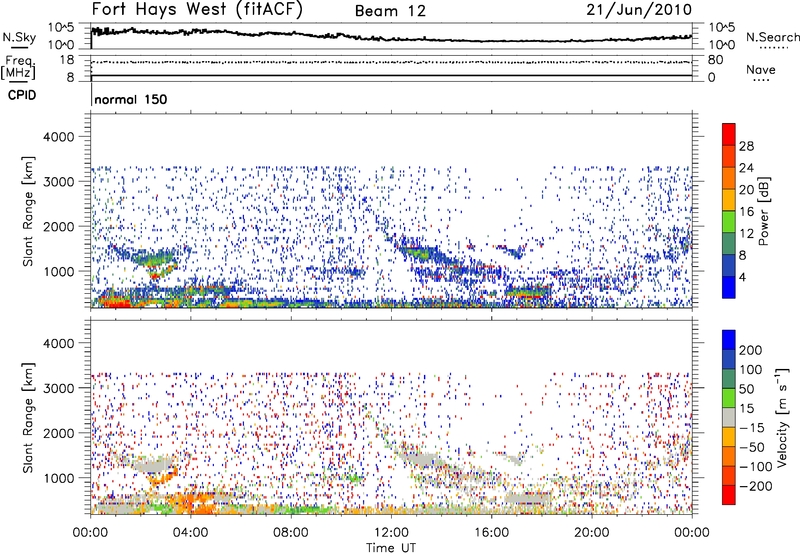Click the gray ±15 segment of Velocity colorbar
800x554 pixels.
coord(729,417)
